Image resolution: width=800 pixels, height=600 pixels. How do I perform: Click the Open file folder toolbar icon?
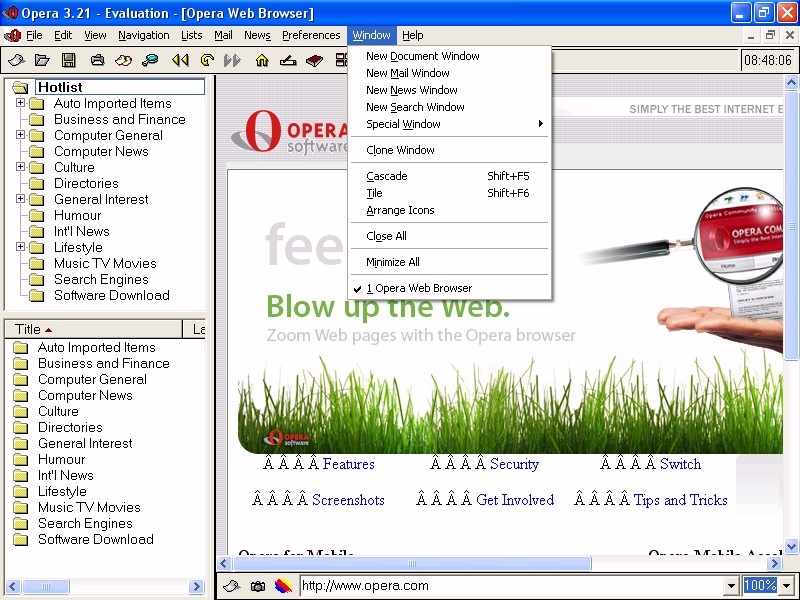pos(42,60)
